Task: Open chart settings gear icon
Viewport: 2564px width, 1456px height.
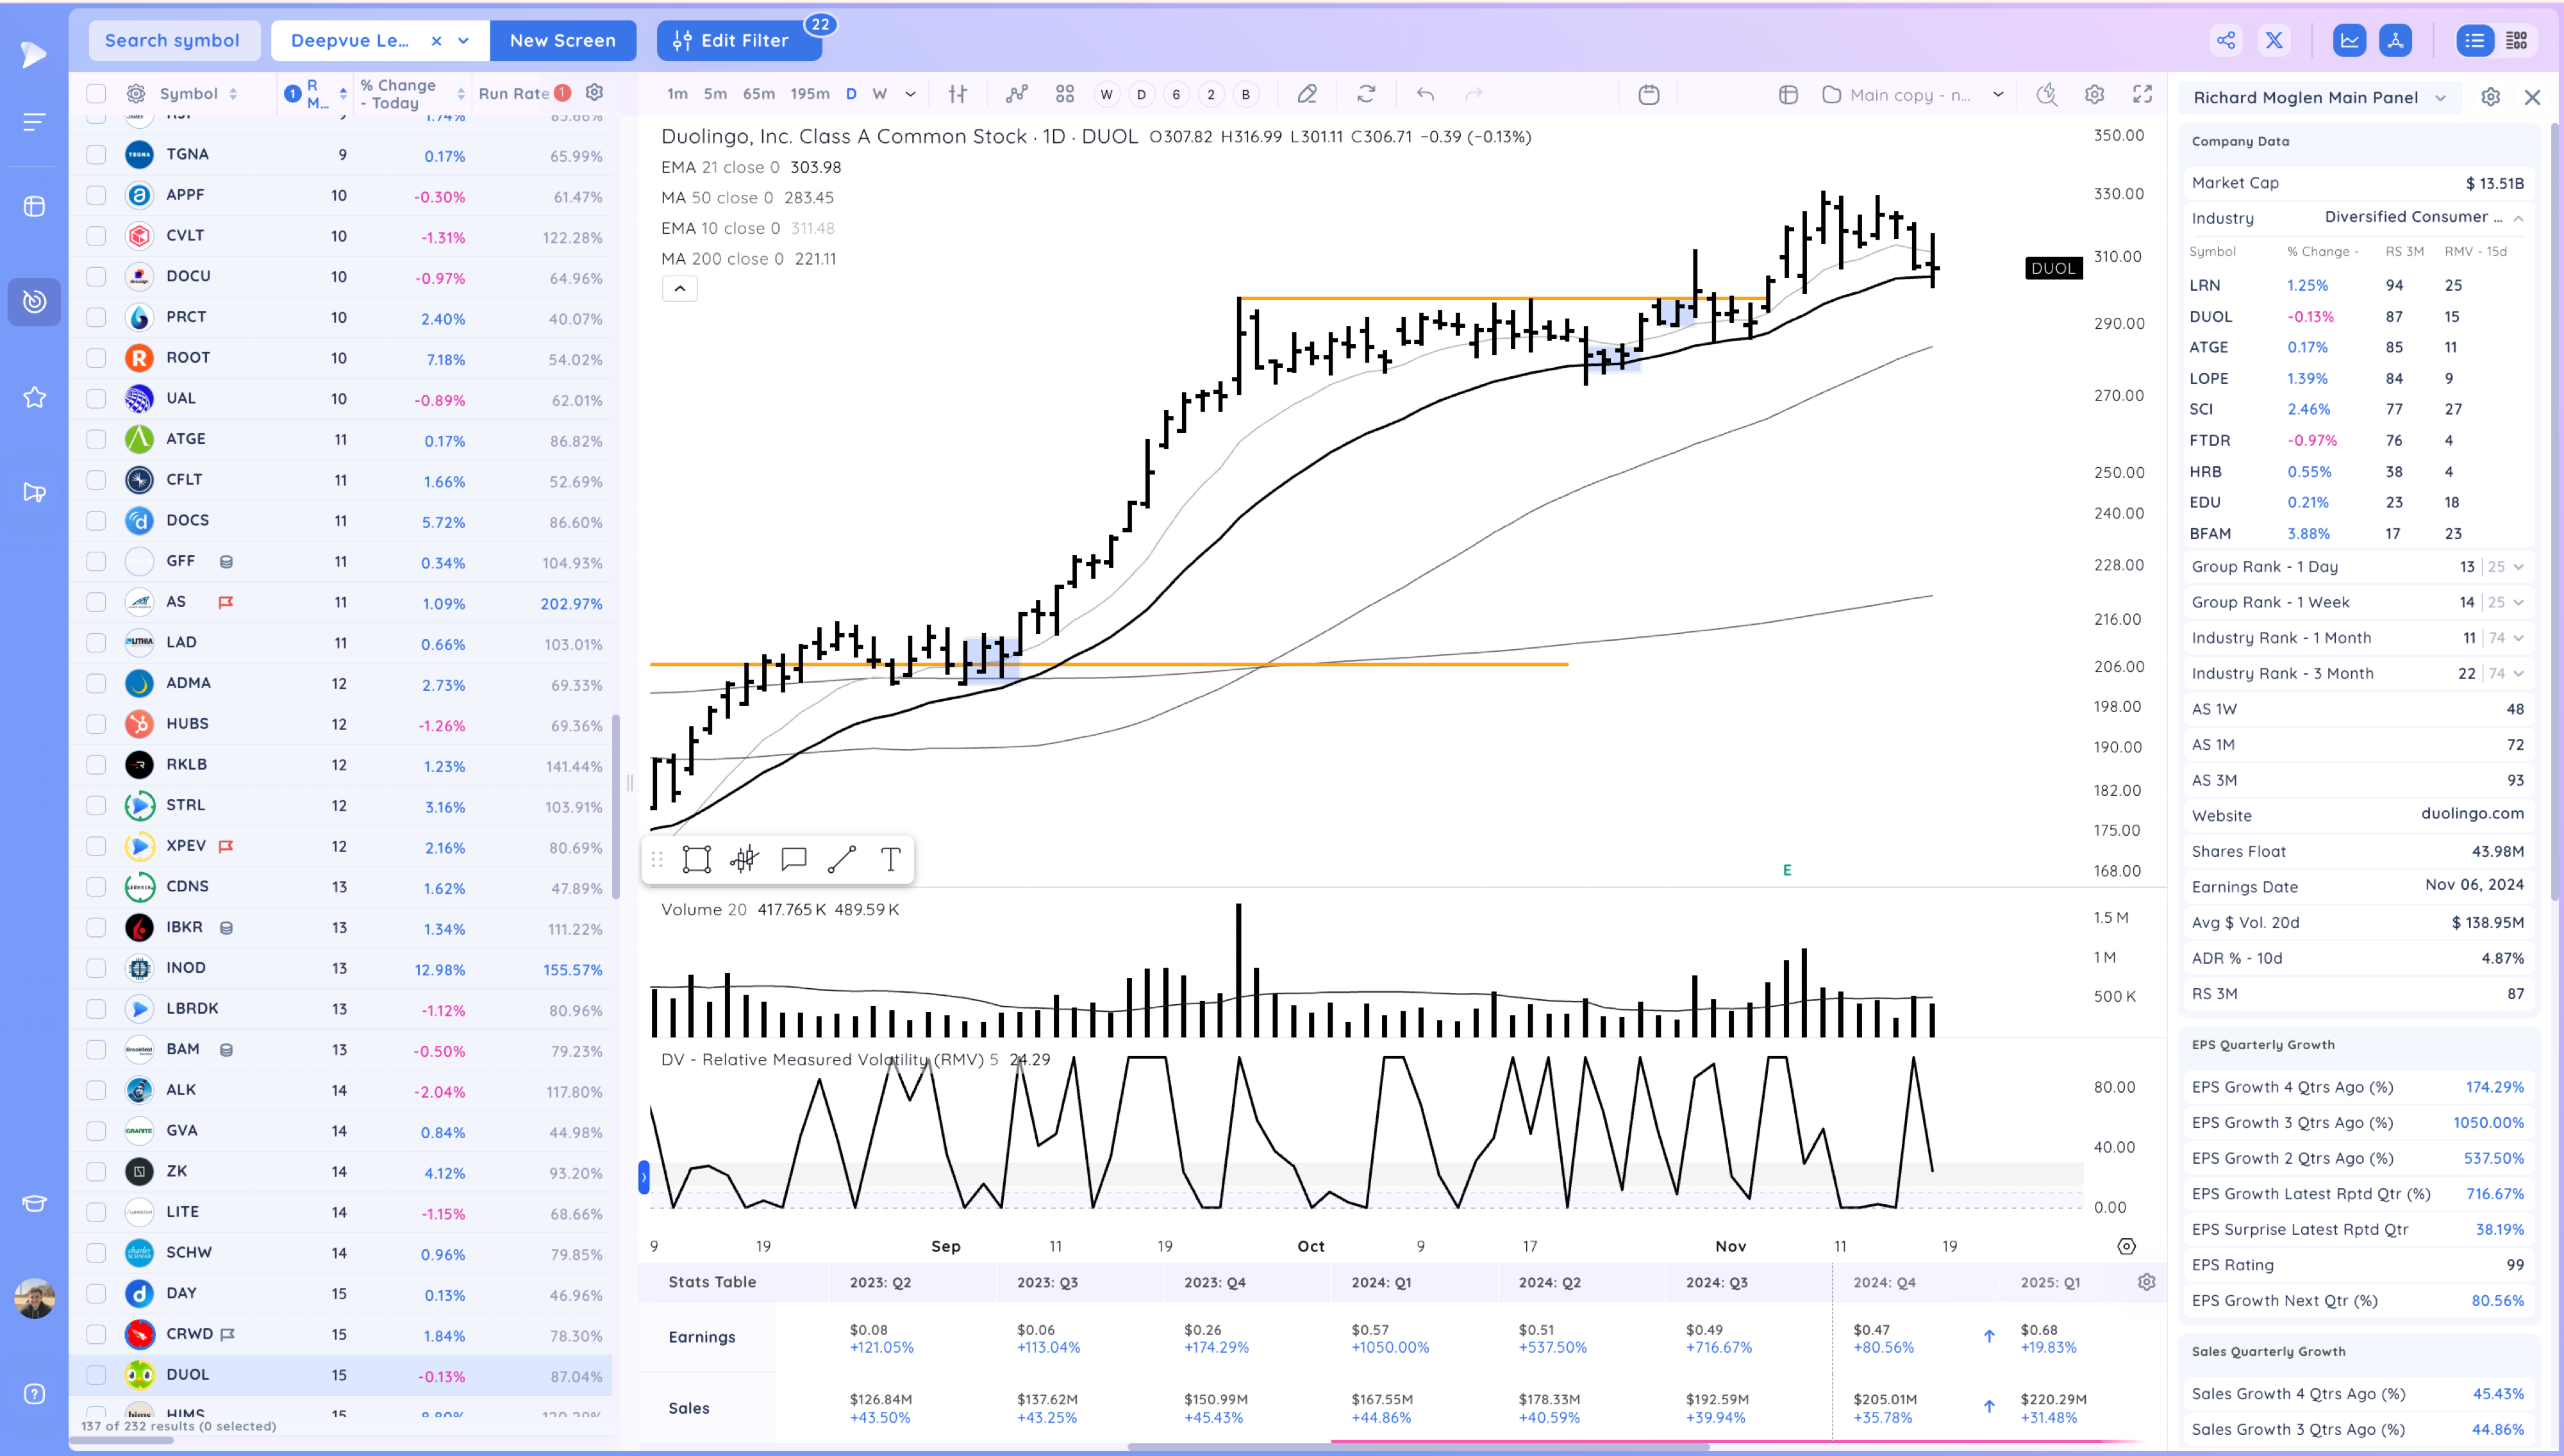Action: point(2094,94)
